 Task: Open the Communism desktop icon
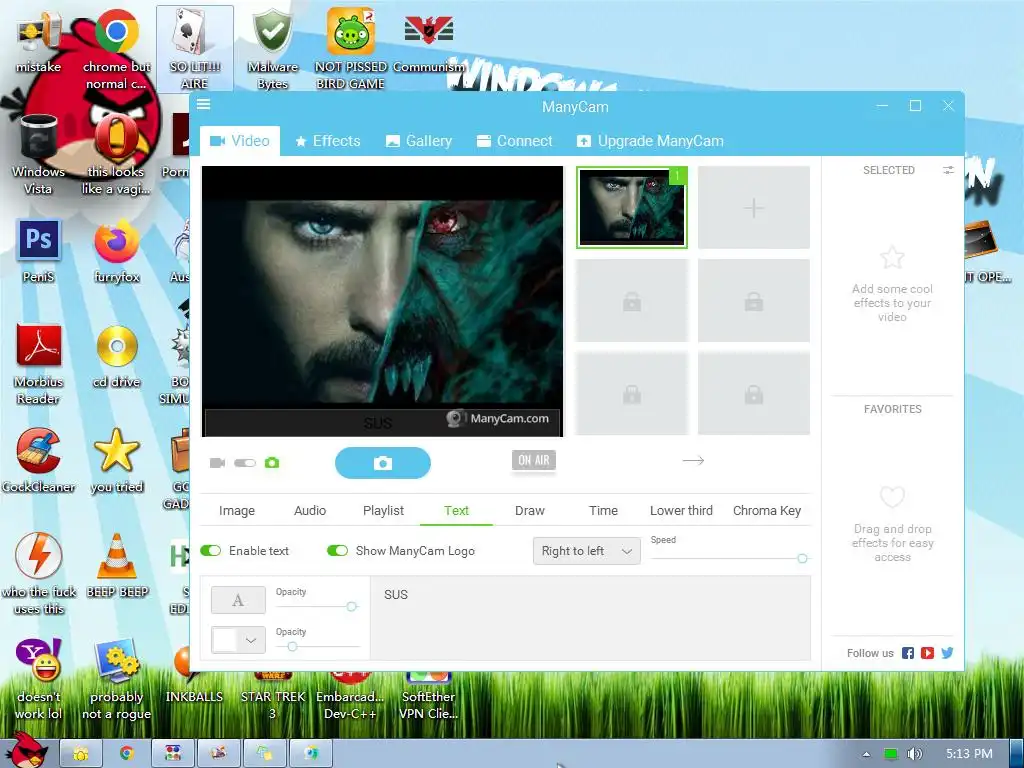coord(429,43)
